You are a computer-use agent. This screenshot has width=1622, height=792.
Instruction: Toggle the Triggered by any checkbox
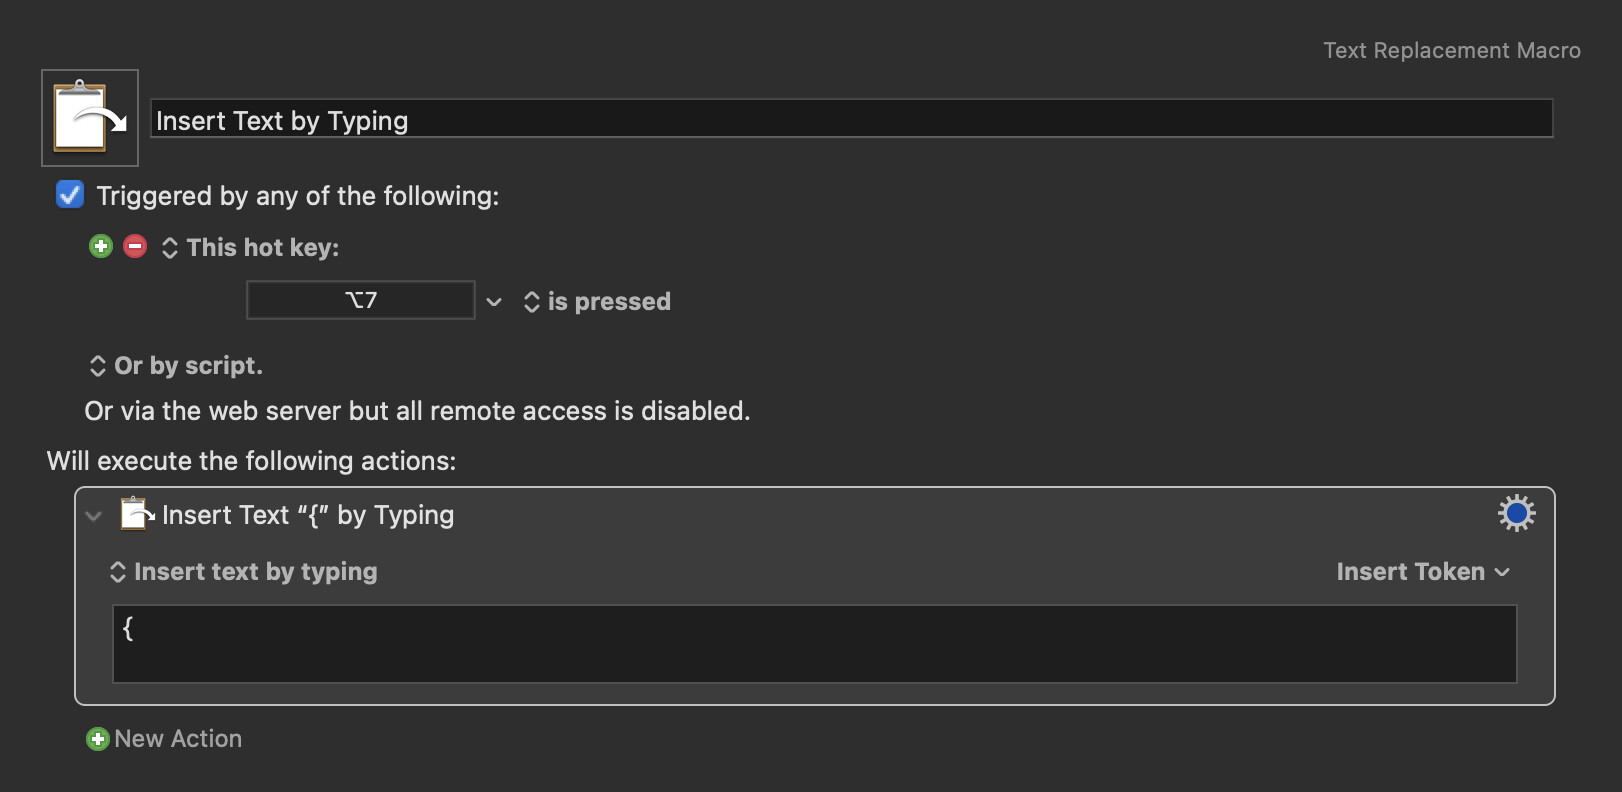pyautogui.click(x=70, y=194)
